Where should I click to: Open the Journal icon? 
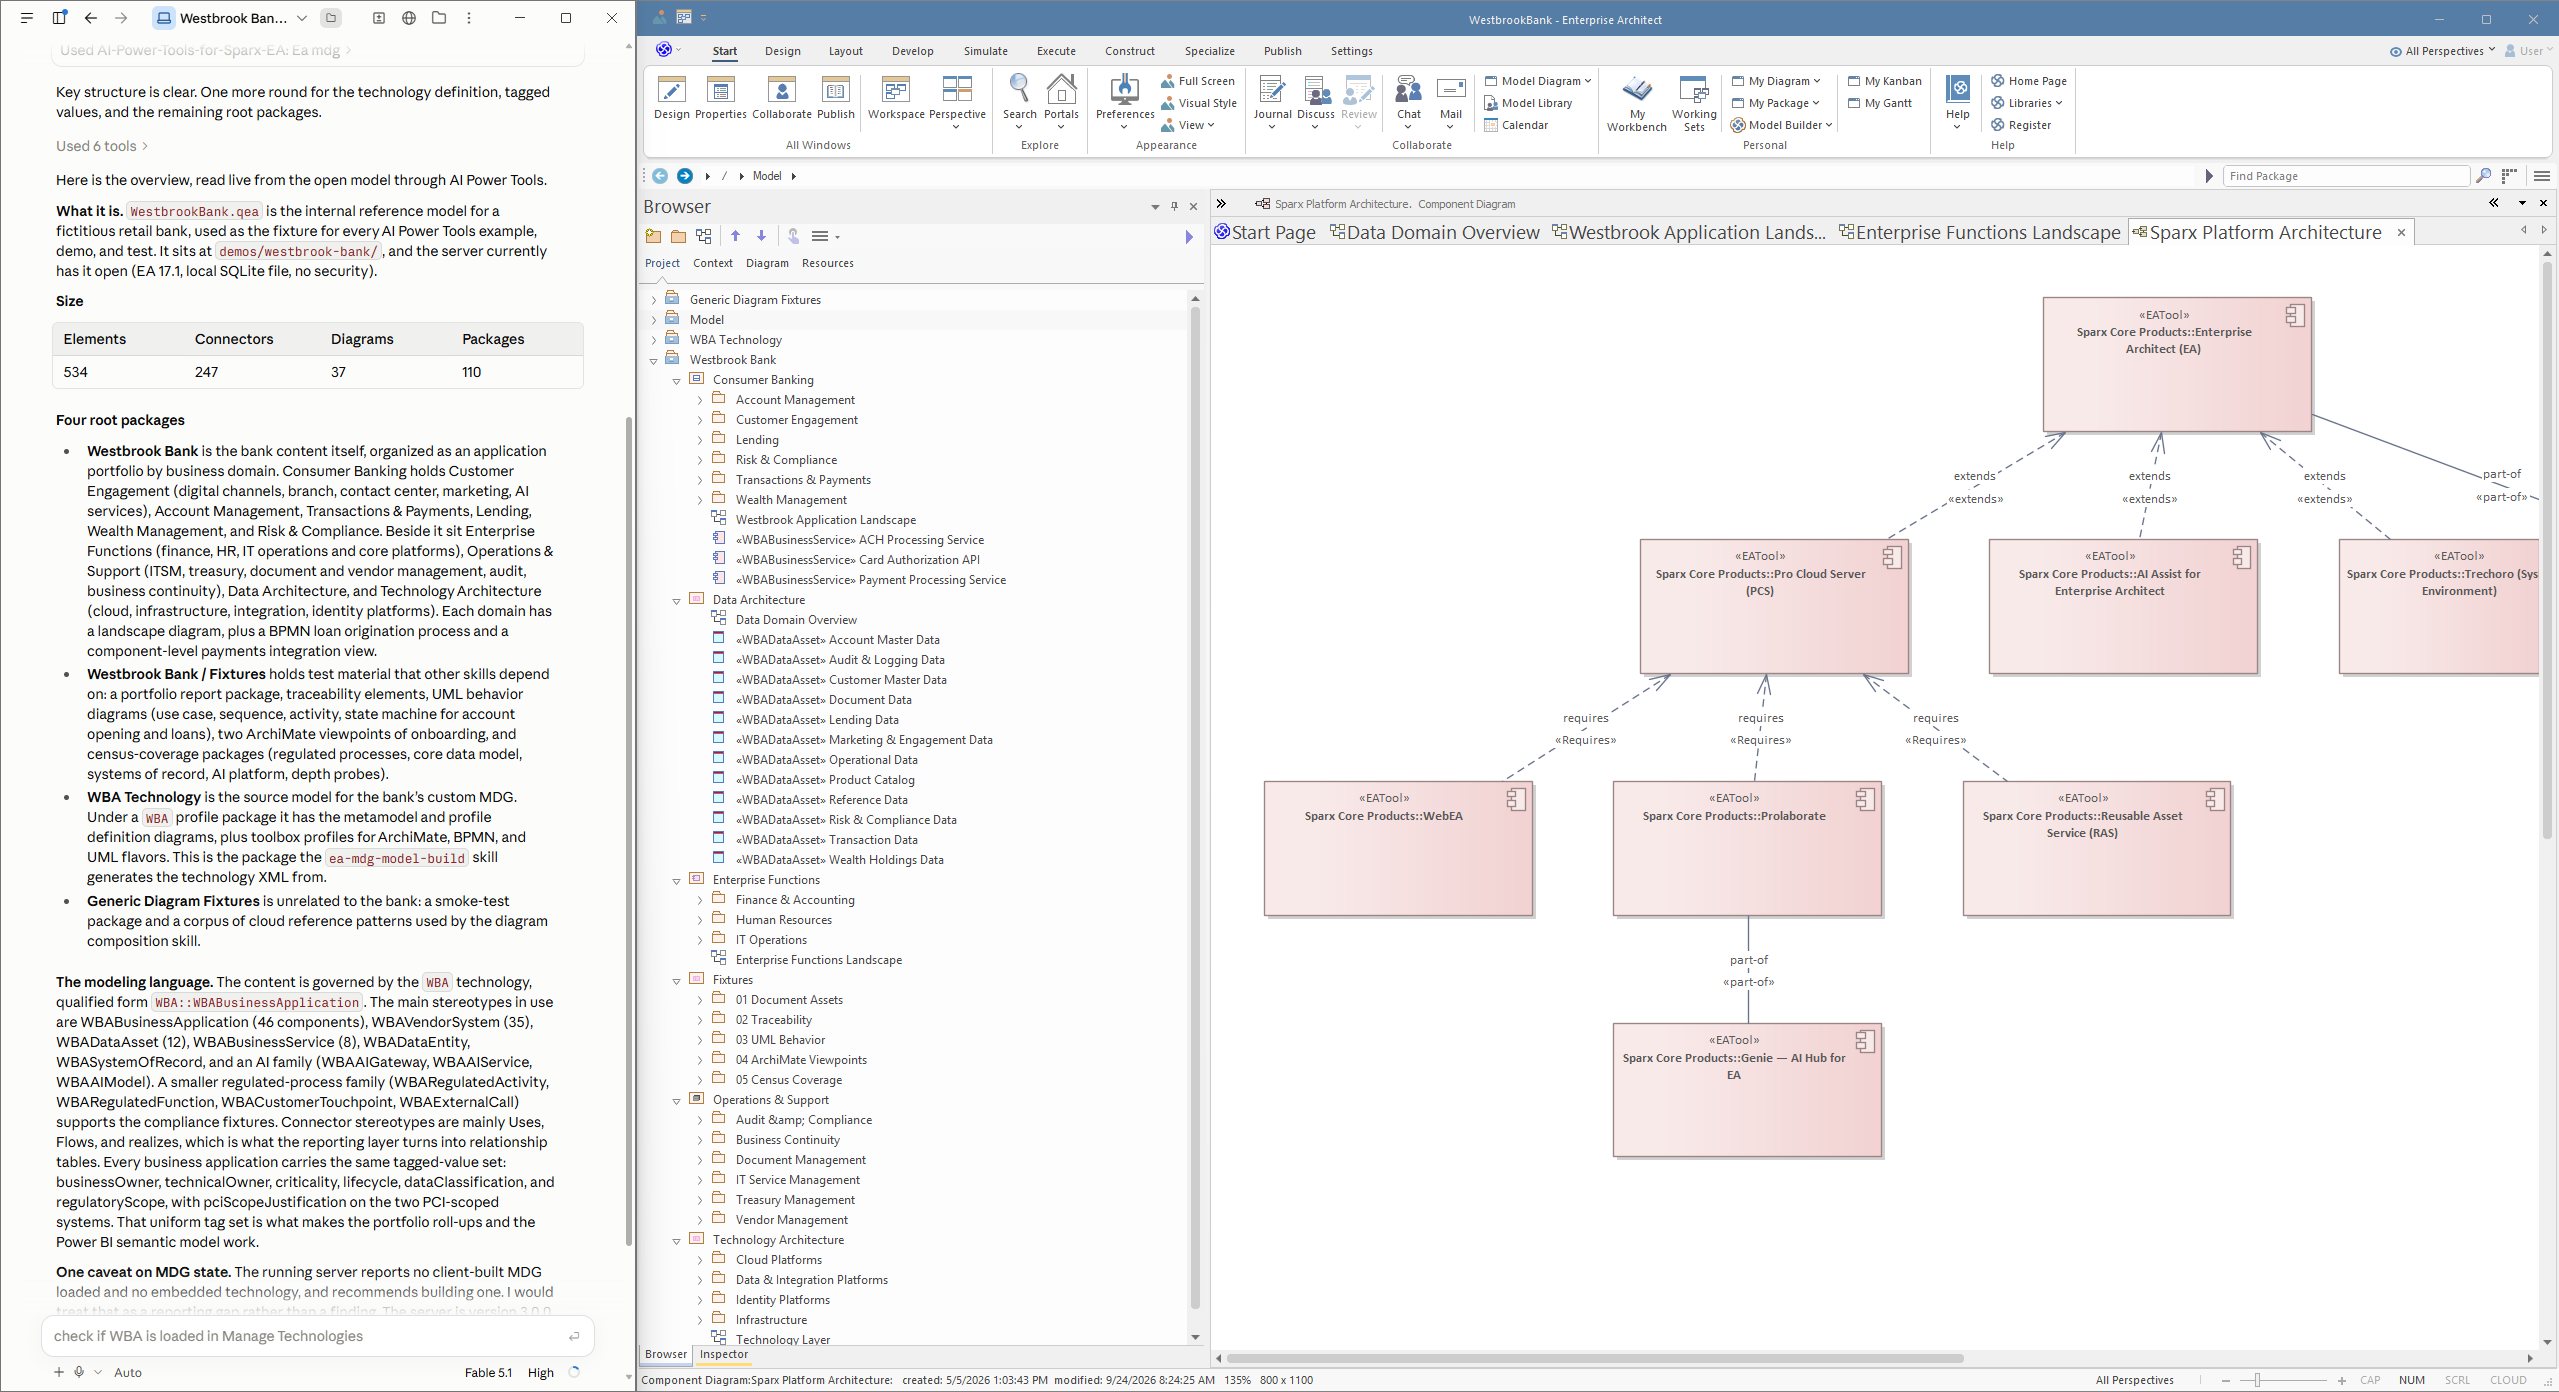pos(1272,90)
